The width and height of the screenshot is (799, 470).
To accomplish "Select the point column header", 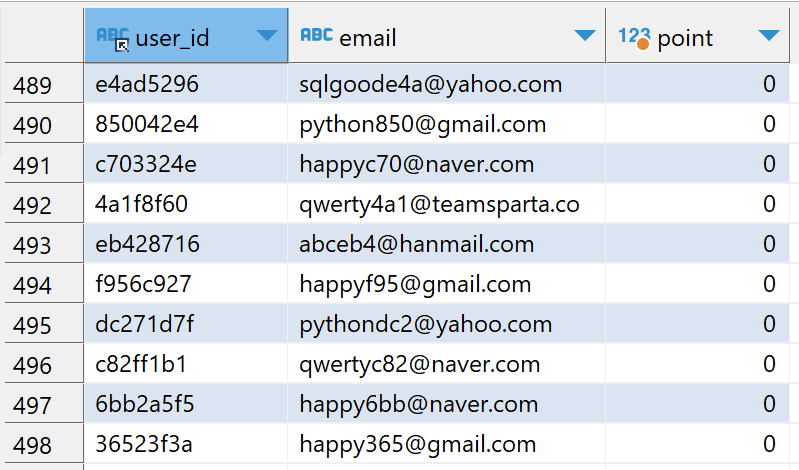I will coord(698,36).
